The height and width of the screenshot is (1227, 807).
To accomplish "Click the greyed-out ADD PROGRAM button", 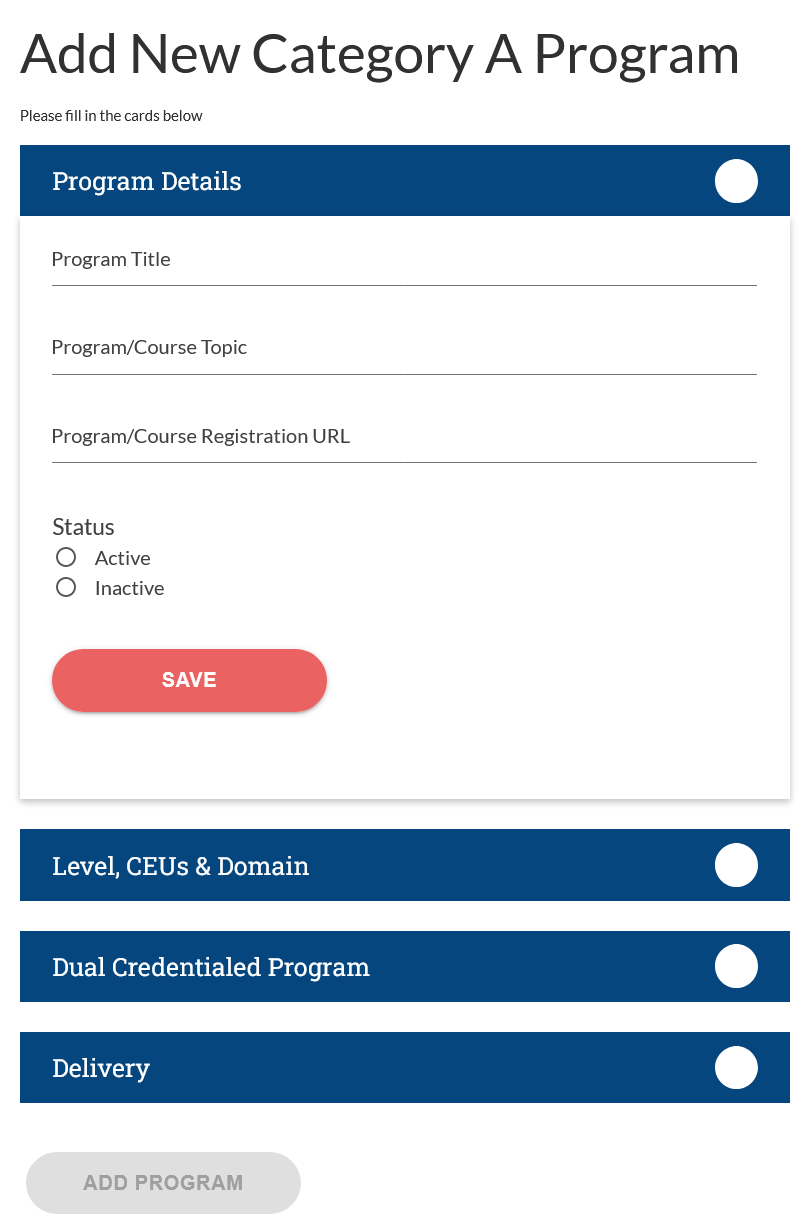I will [163, 1183].
